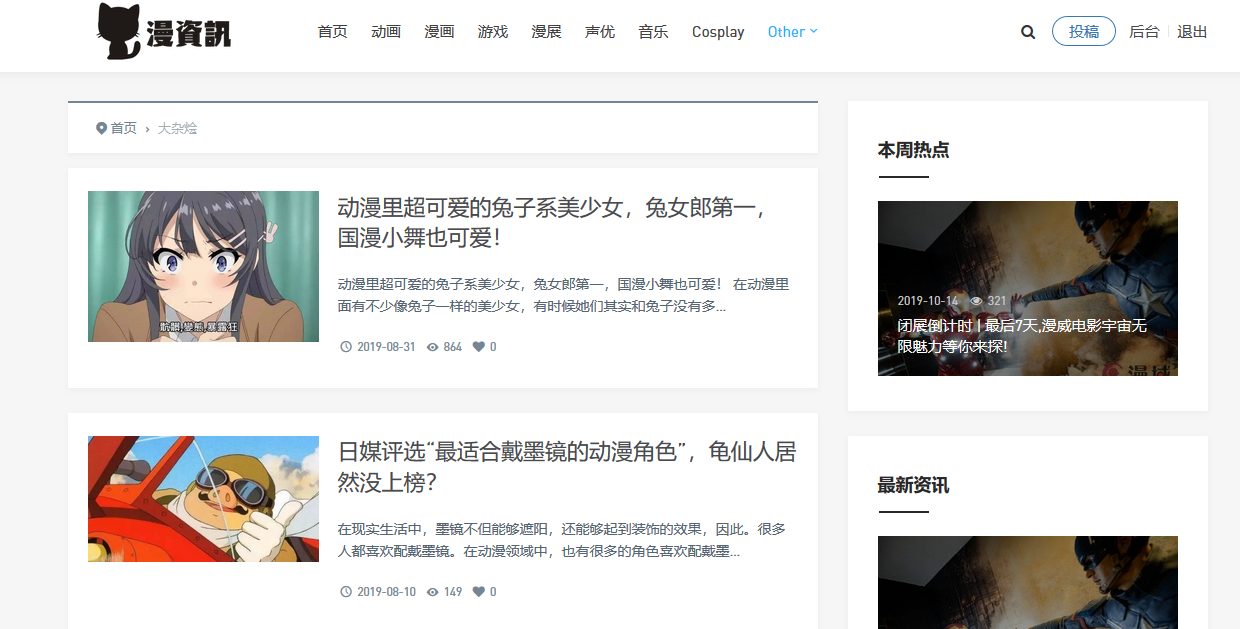This screenshot has width=1240, height=629.
Task: Click the sunglasses article excerpt text
Action: click(561, 540)
